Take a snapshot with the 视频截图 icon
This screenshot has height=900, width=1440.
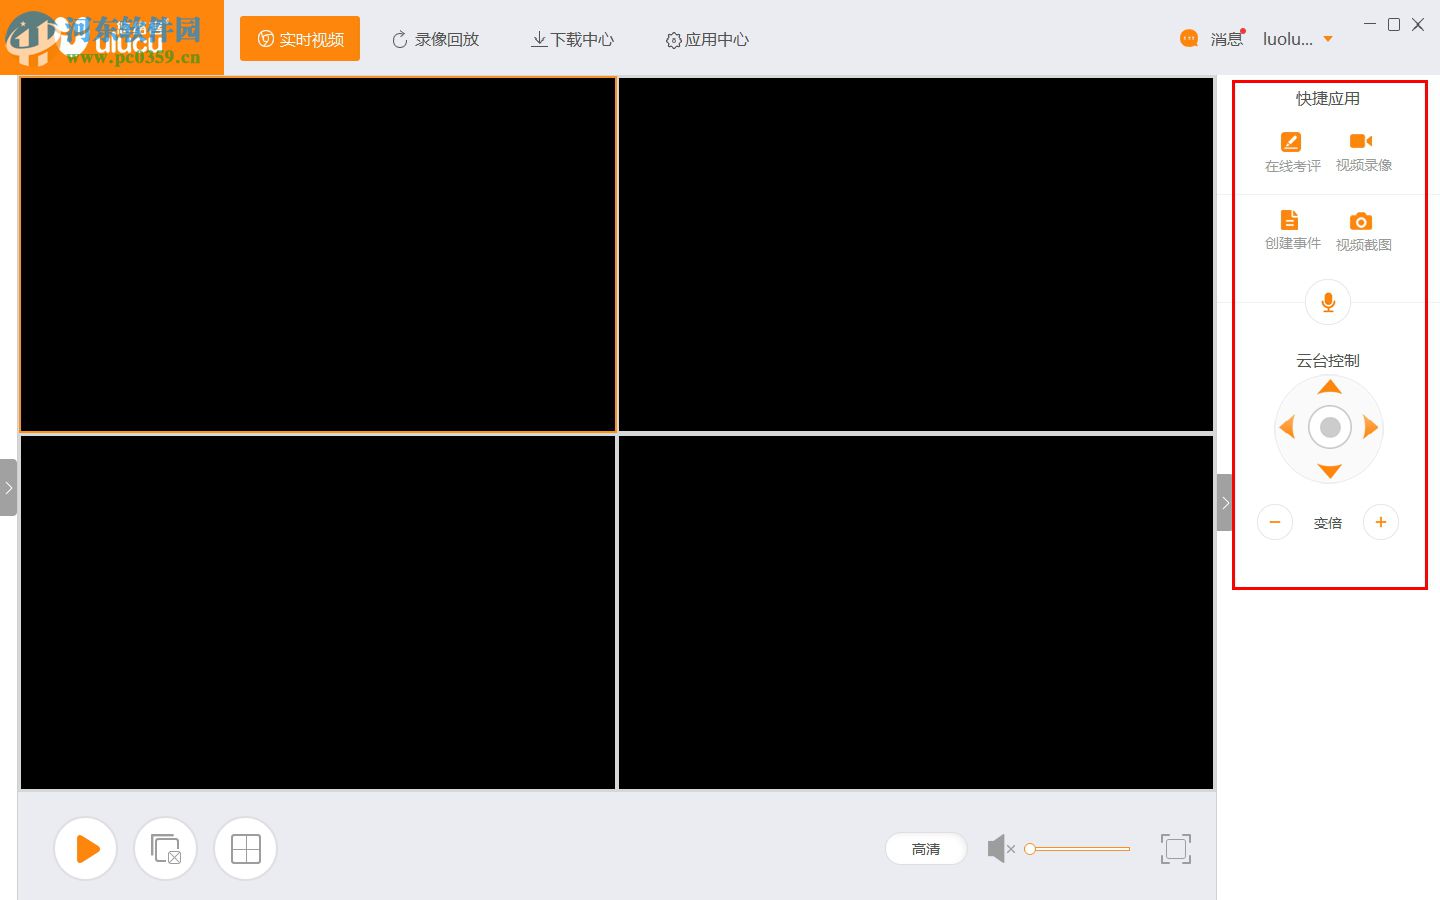click(1361, 230)
